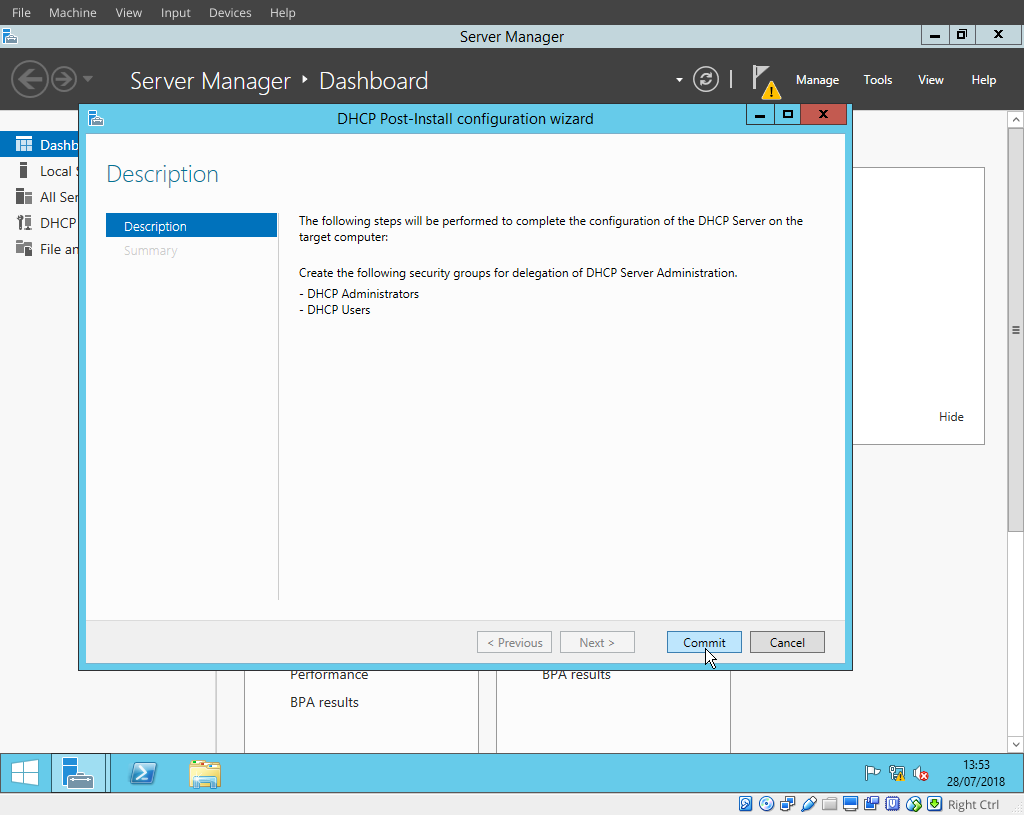The width and height of the screenshot is (1024, 815).
Task: Maximize the DHCP wizard window
Action: (x=788, y=115)
